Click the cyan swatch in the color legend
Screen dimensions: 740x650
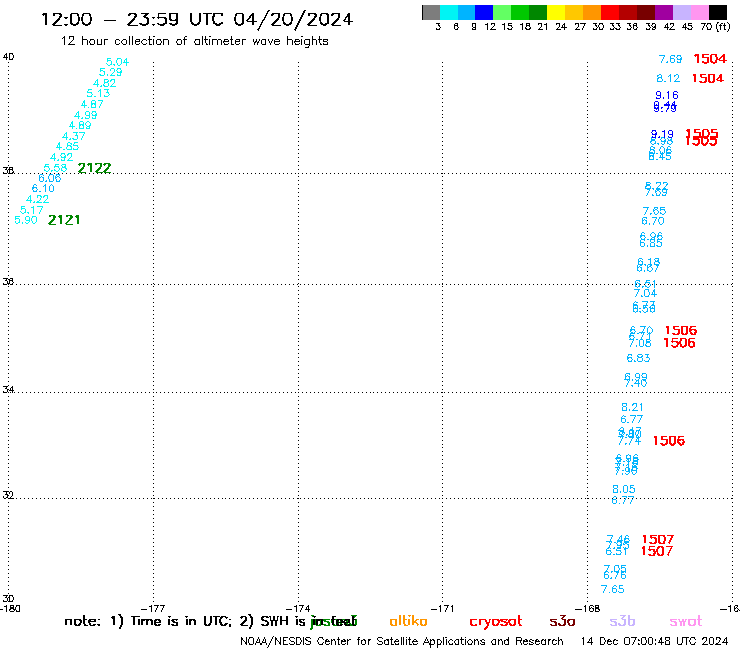pos(449,12)
